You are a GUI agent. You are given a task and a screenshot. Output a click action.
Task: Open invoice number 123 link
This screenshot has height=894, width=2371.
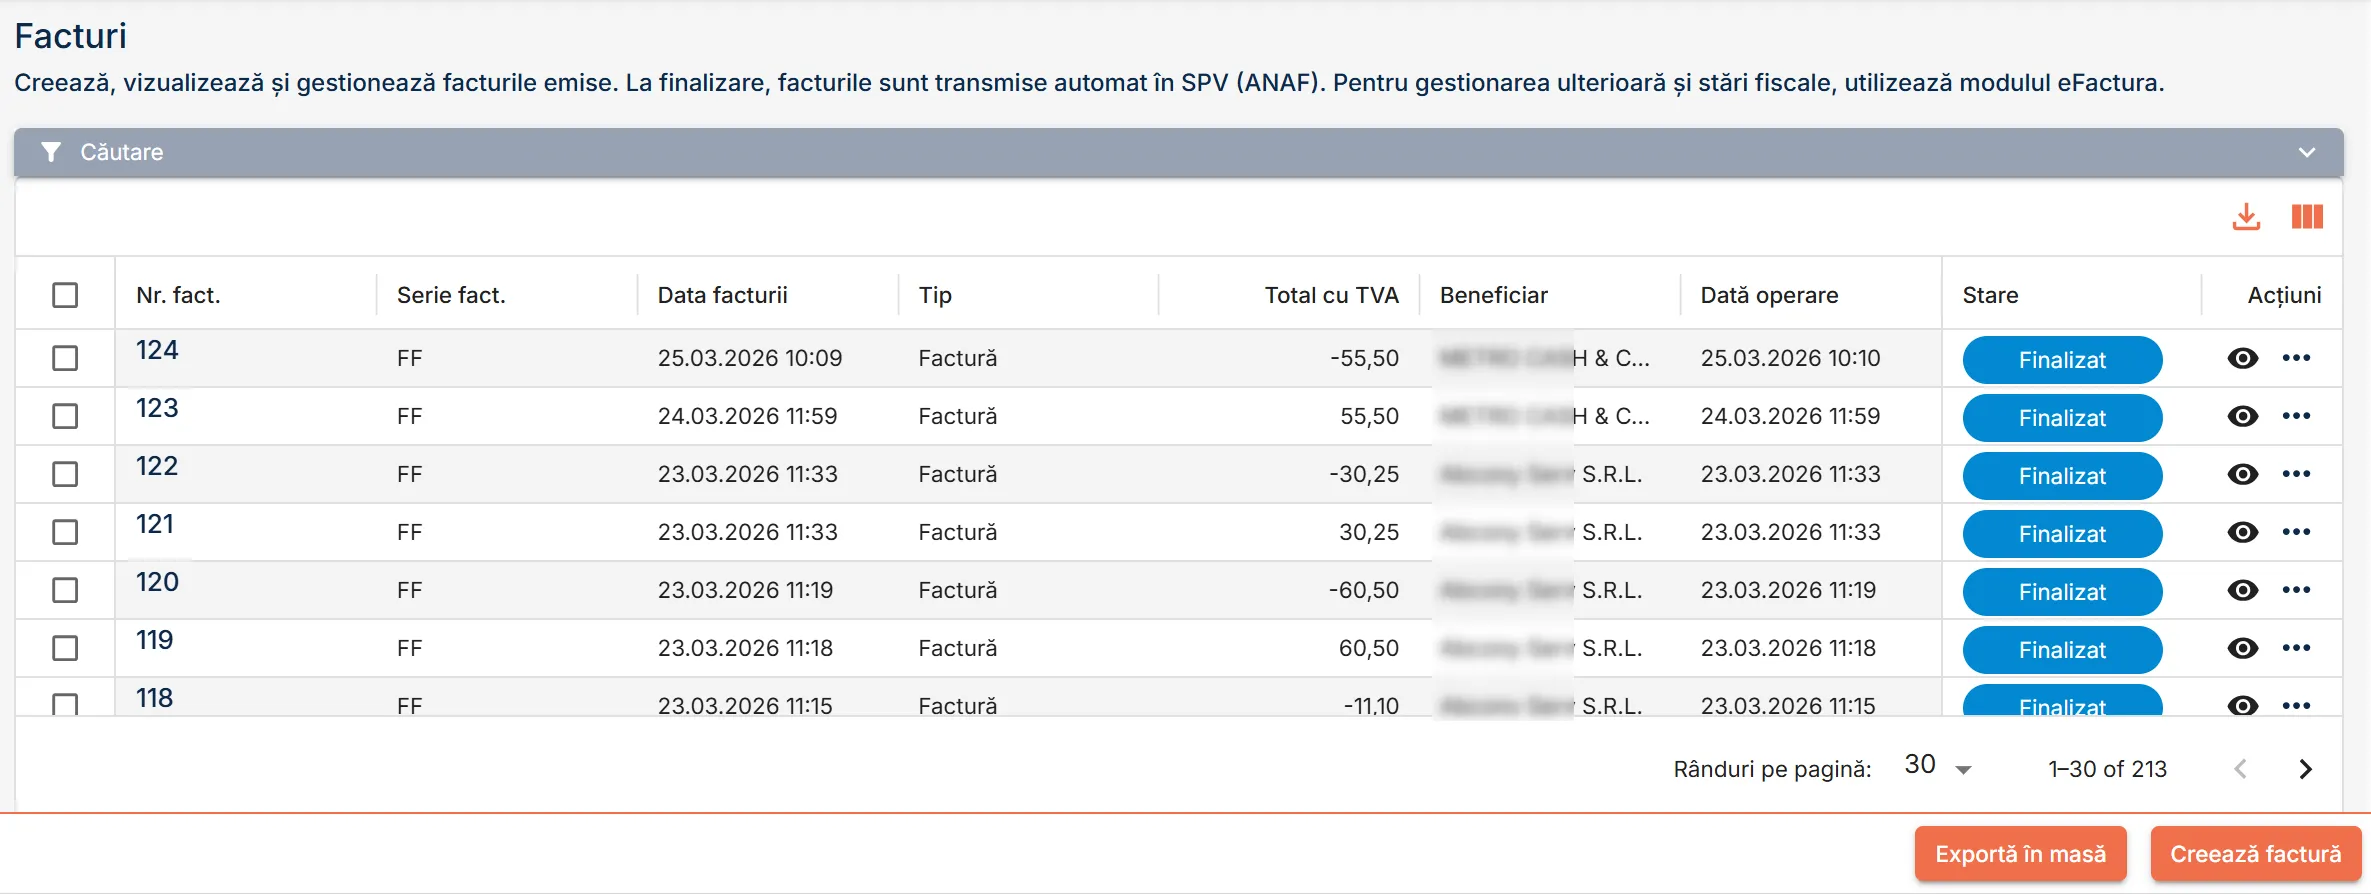pyautogui.click(x=157, y=408)
